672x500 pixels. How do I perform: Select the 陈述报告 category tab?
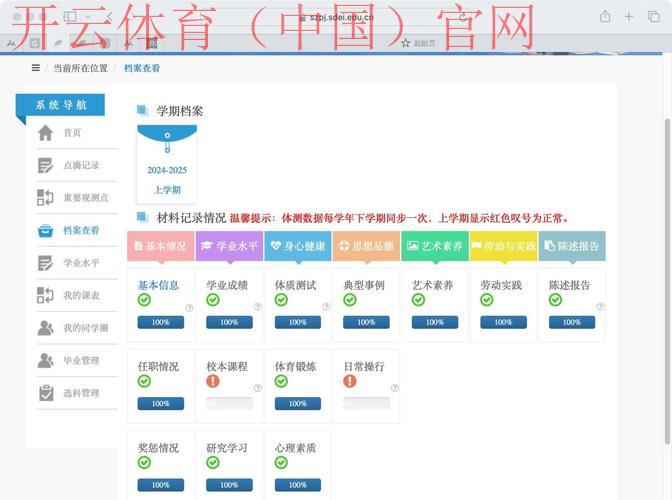[572, 246]
